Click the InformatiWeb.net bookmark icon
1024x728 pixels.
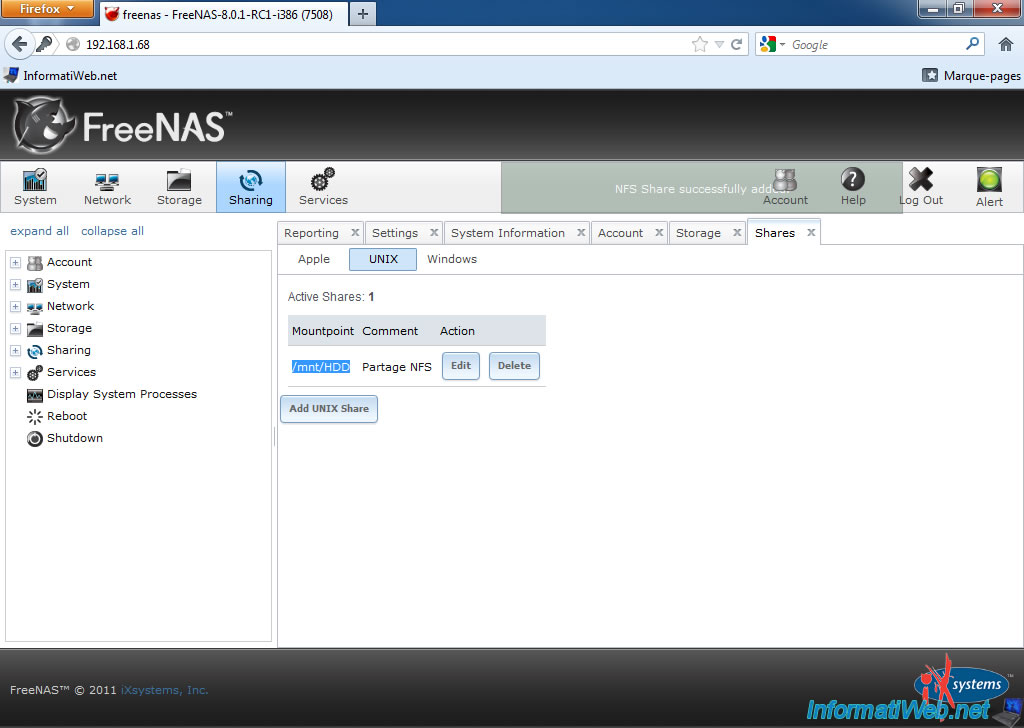pos(11,75)
